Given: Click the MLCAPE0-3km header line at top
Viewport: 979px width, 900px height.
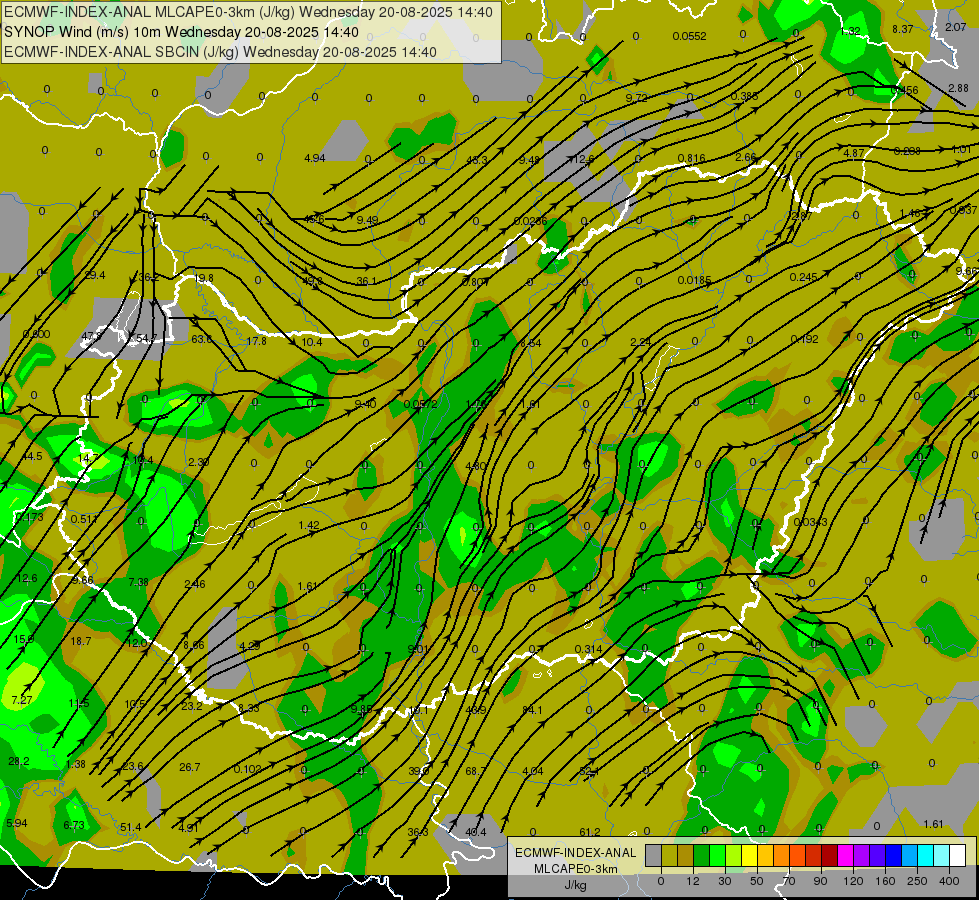Looking at the screenshot, I should pyautogui.click(x=248, y=12).
